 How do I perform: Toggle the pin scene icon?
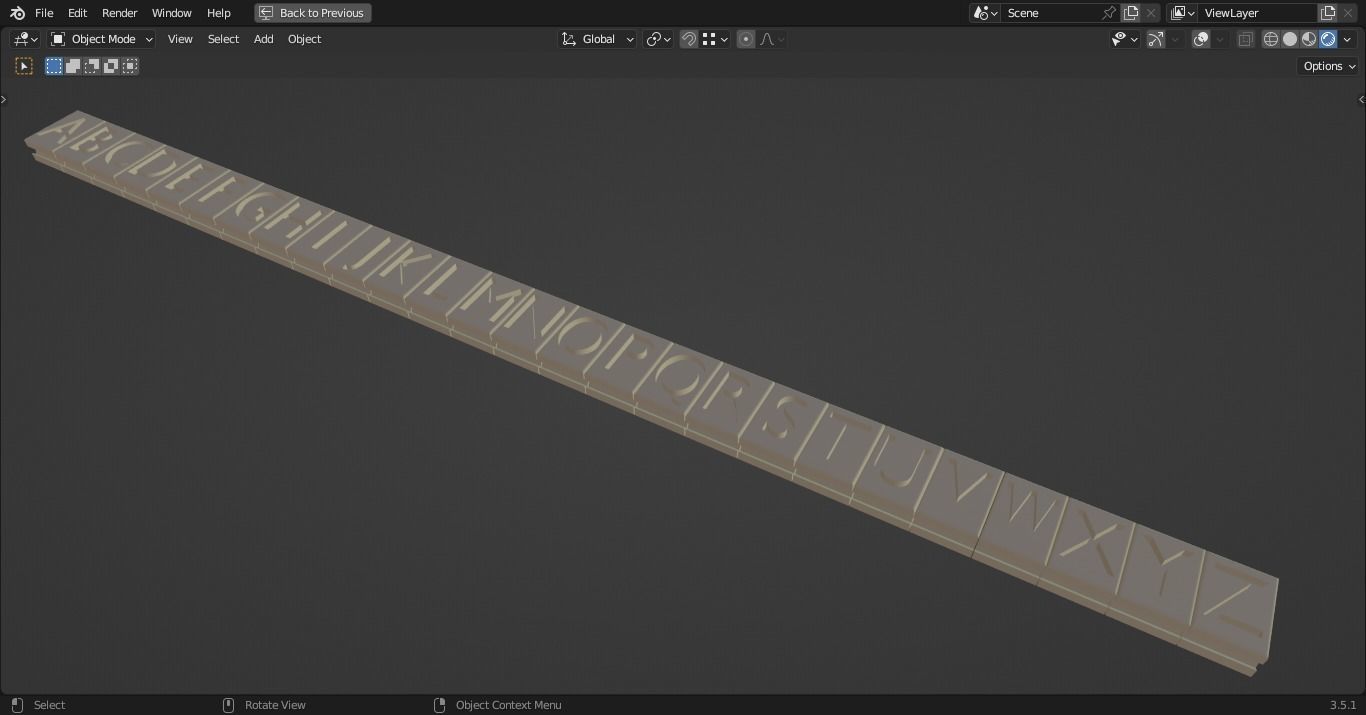tap(1109, 13)
